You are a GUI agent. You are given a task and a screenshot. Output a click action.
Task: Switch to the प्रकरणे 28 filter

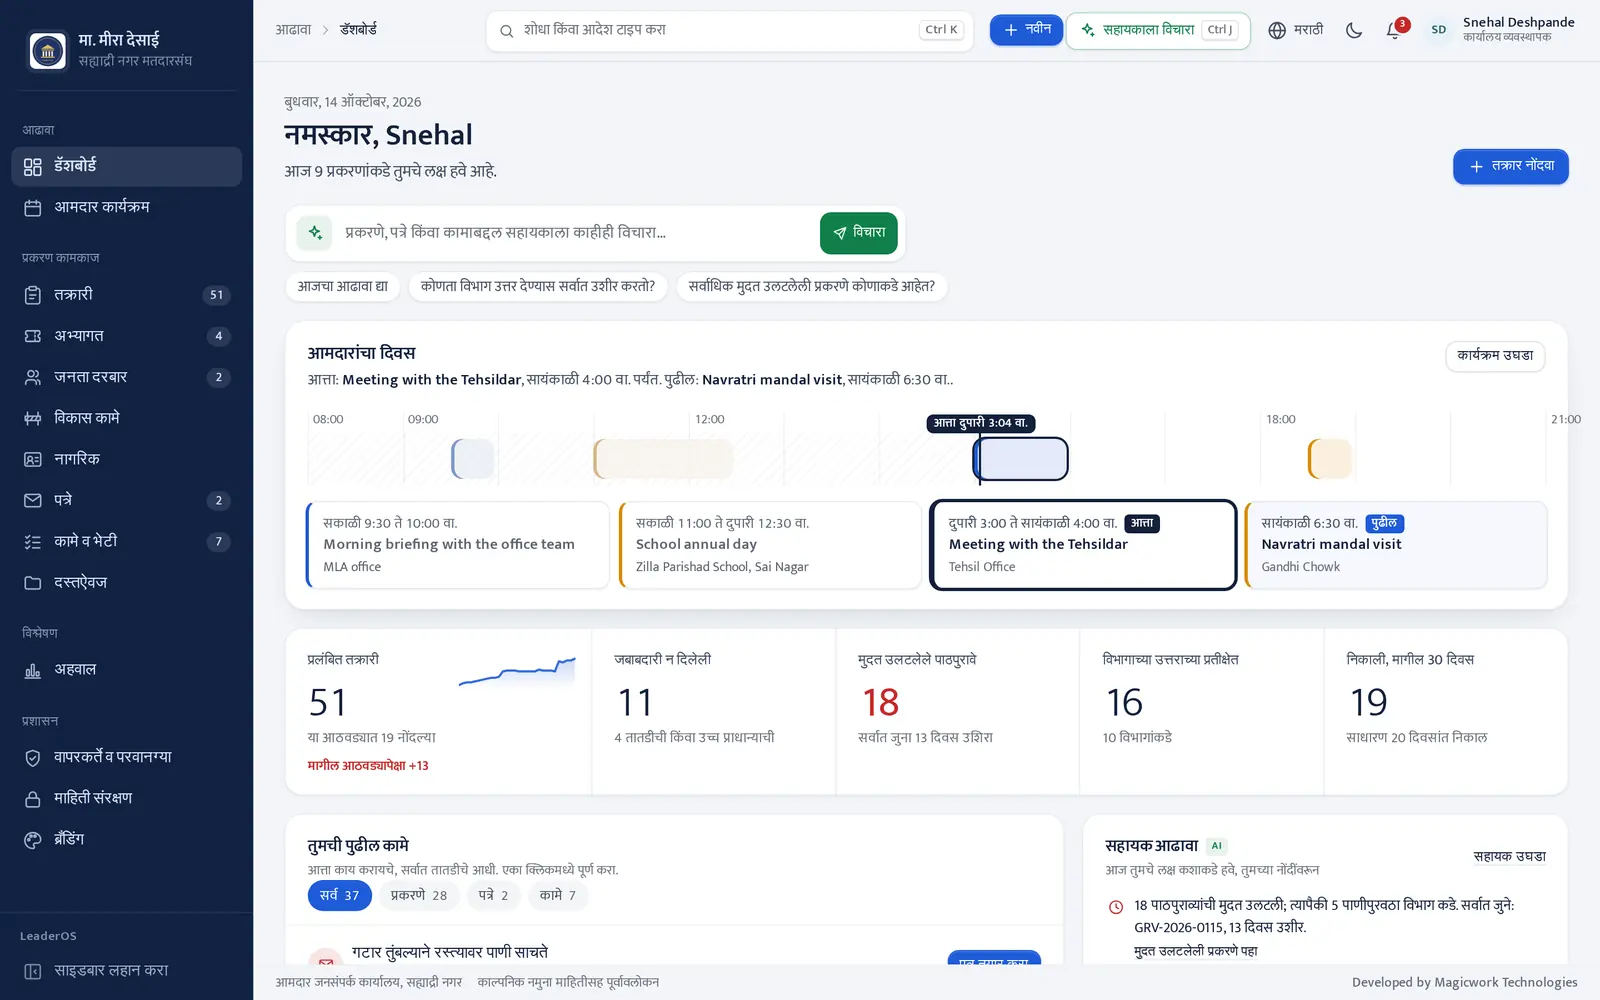click(x=419, y=896)
